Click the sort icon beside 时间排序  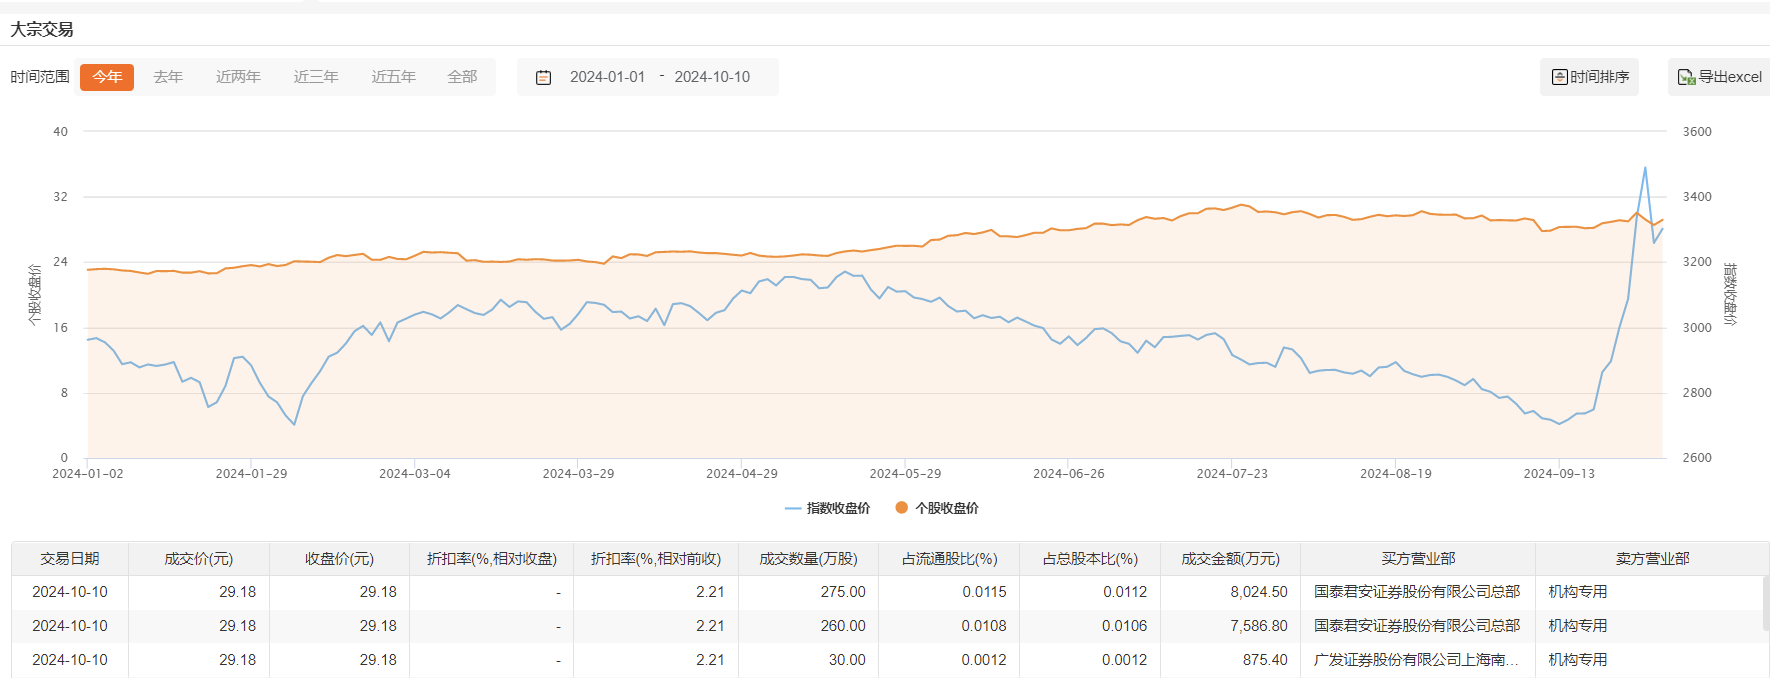(1559, 77)
